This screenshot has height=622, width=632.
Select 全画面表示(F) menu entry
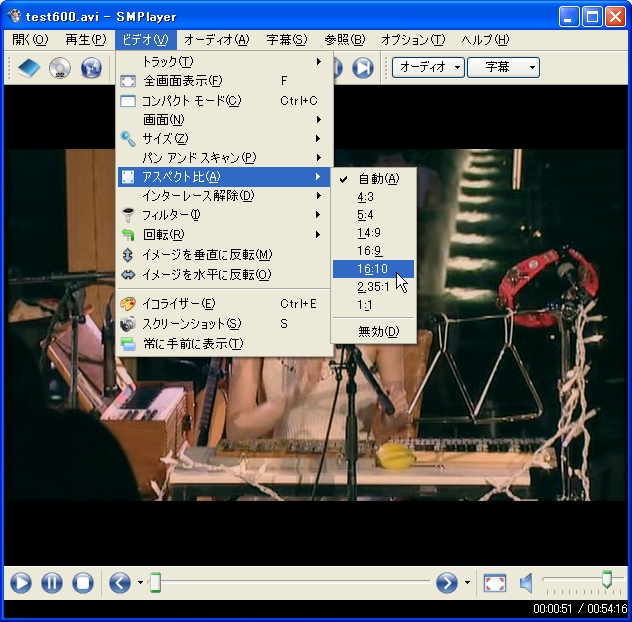[x=225, y=81]
